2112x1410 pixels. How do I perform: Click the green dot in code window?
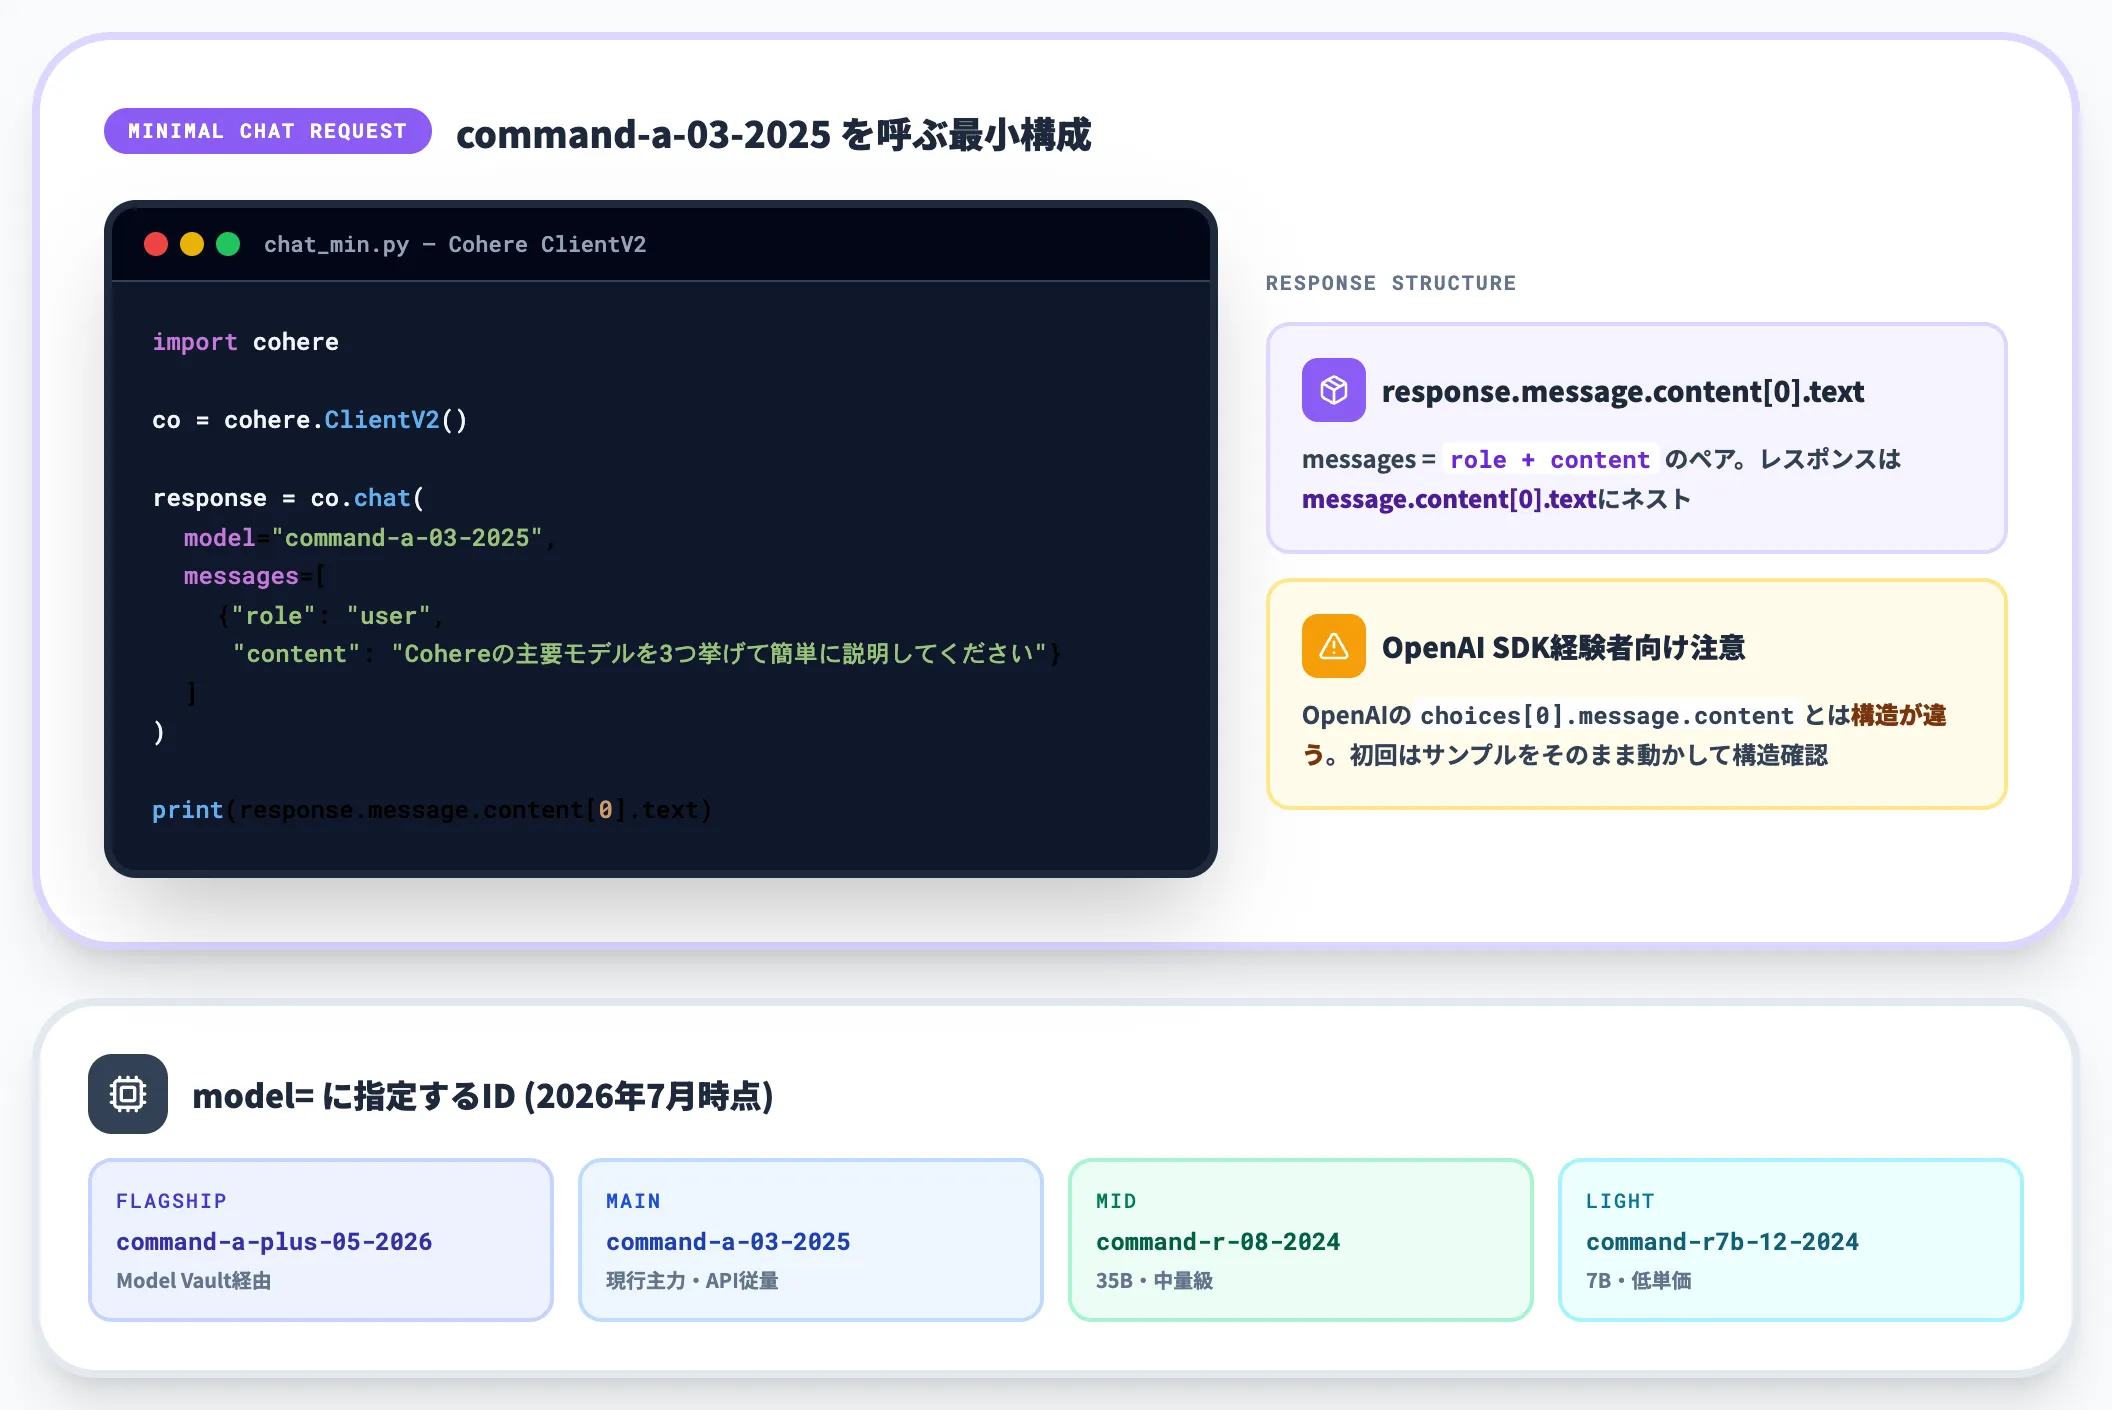[228, 244]
